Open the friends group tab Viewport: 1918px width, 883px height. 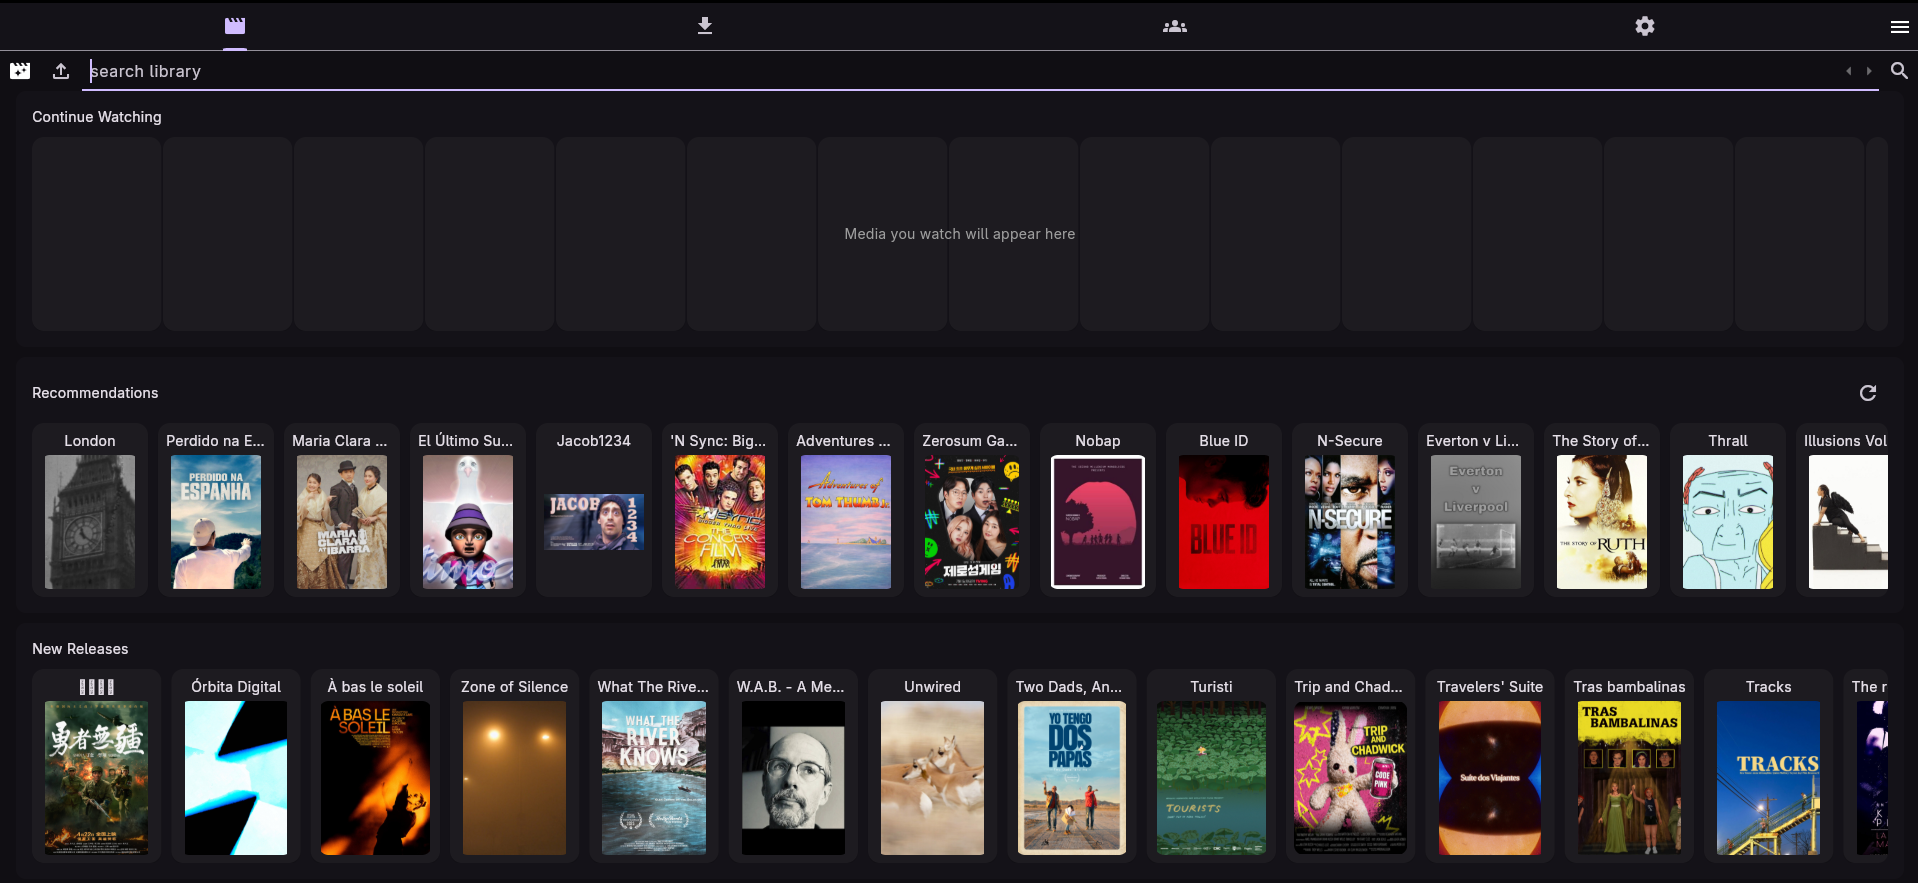1175,26
